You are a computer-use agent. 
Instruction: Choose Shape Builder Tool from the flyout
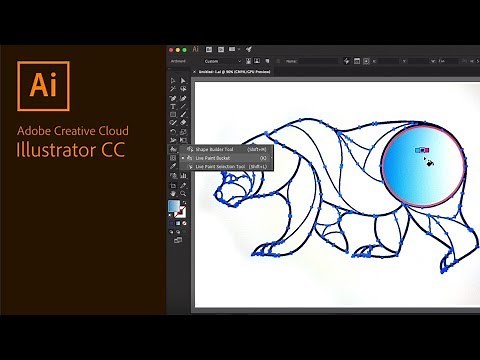tap(226, 149)
